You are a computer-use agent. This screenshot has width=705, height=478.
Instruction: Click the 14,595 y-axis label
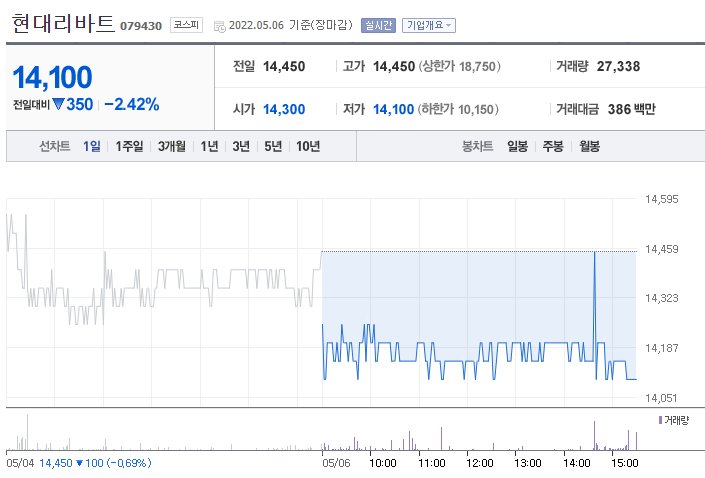coord(661,199)
